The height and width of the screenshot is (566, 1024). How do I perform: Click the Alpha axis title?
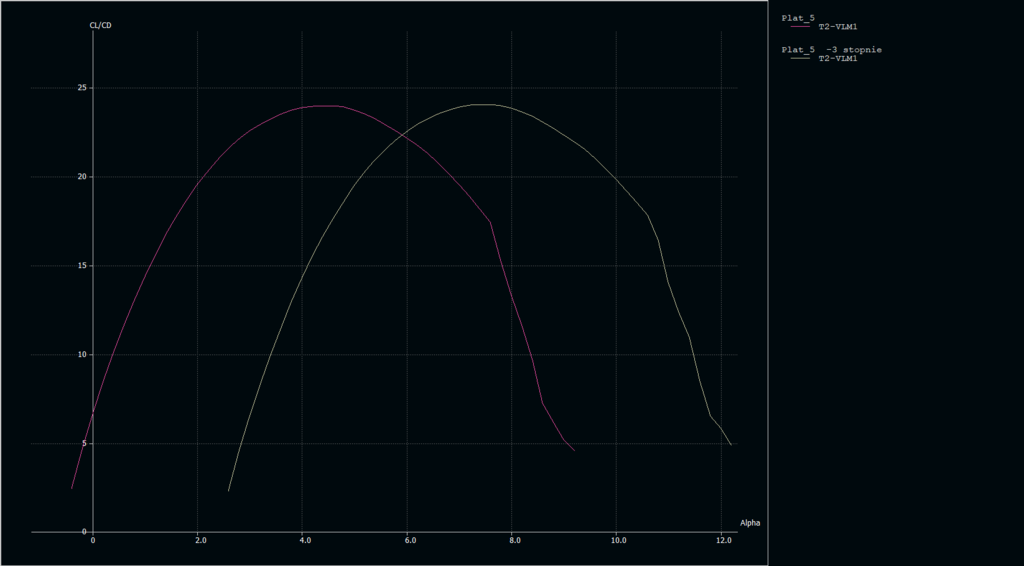coord(750,523)
